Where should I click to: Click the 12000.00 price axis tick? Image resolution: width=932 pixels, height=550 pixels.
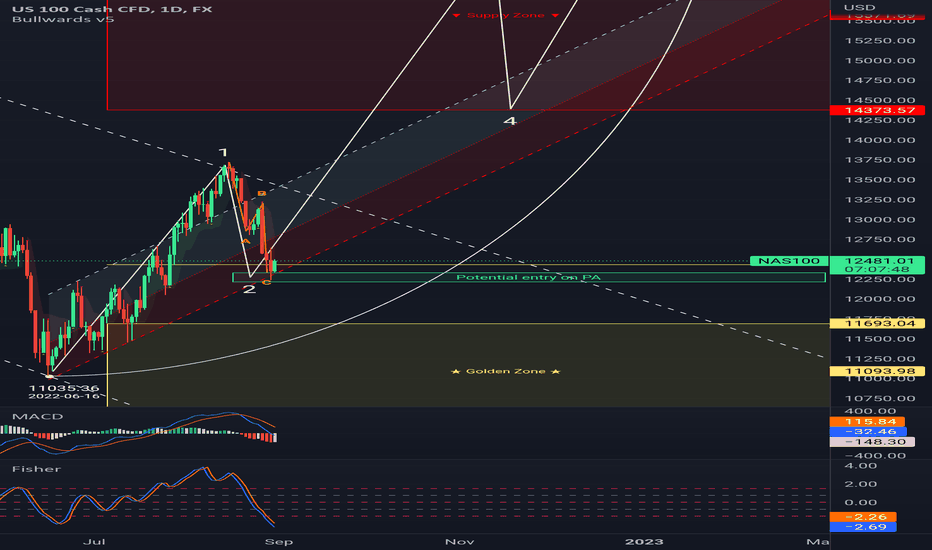[880, 299]
